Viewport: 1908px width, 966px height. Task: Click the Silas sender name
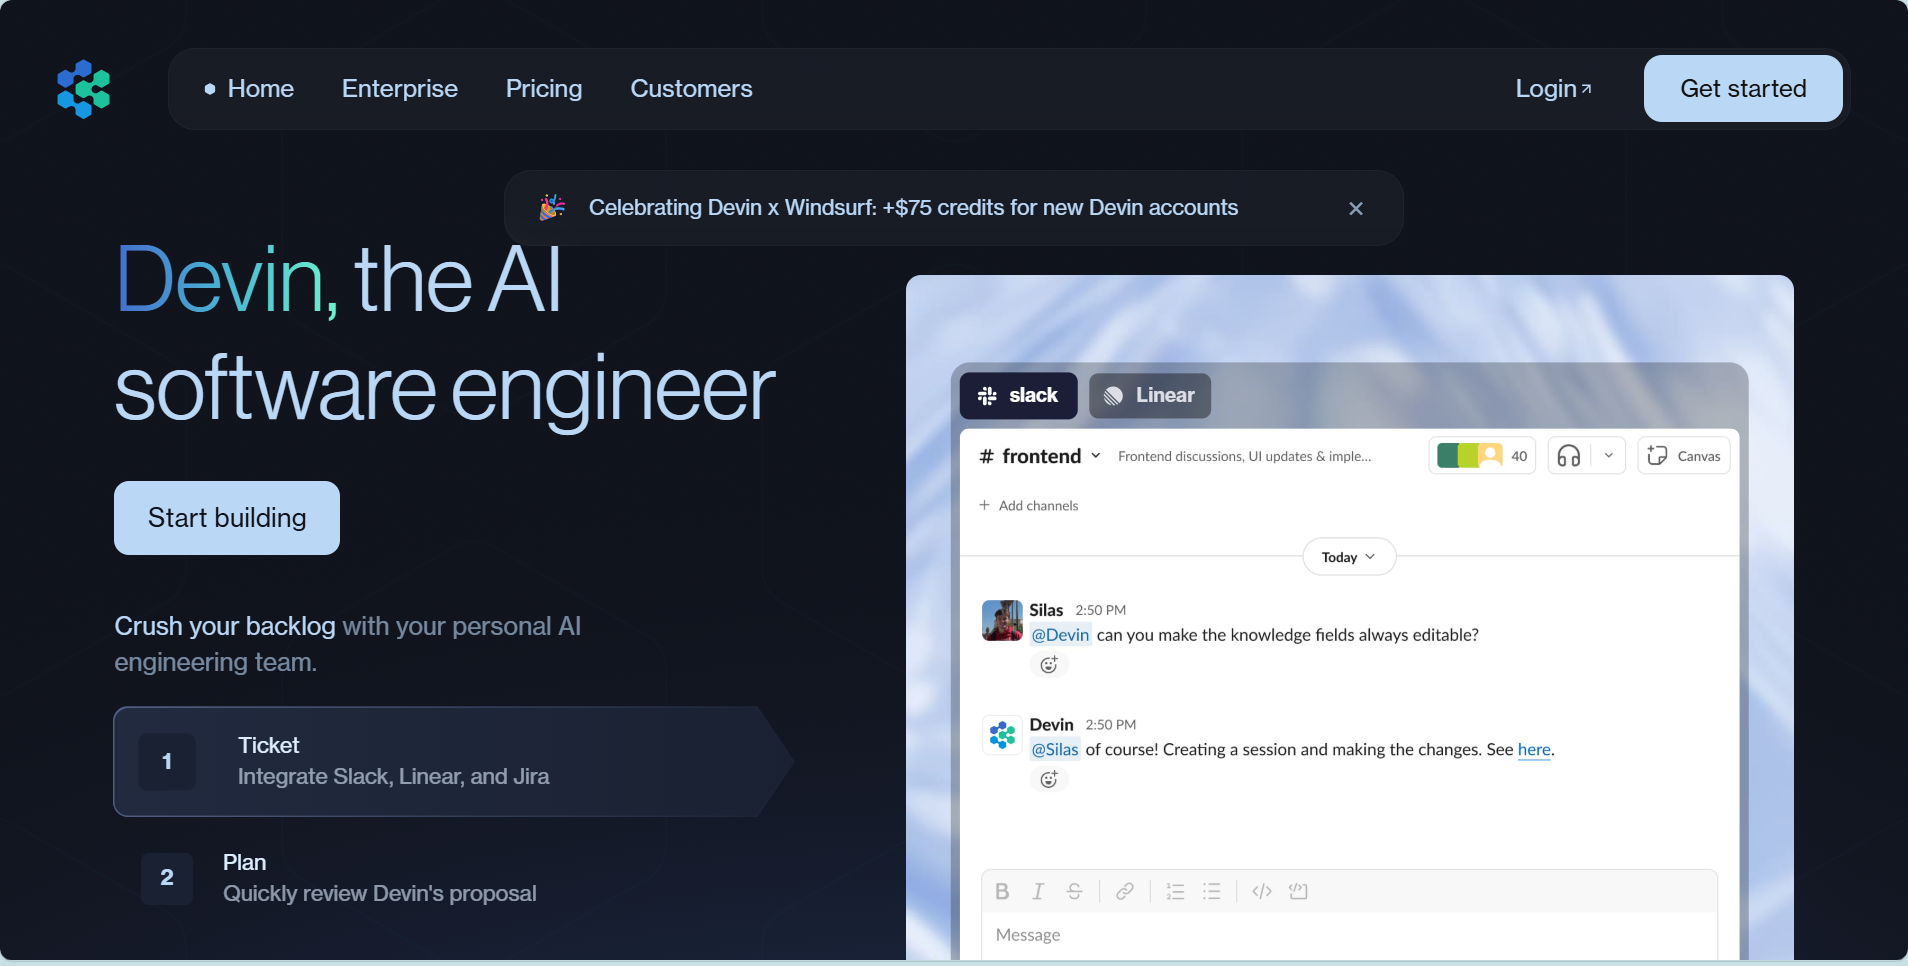point(1046,610)
